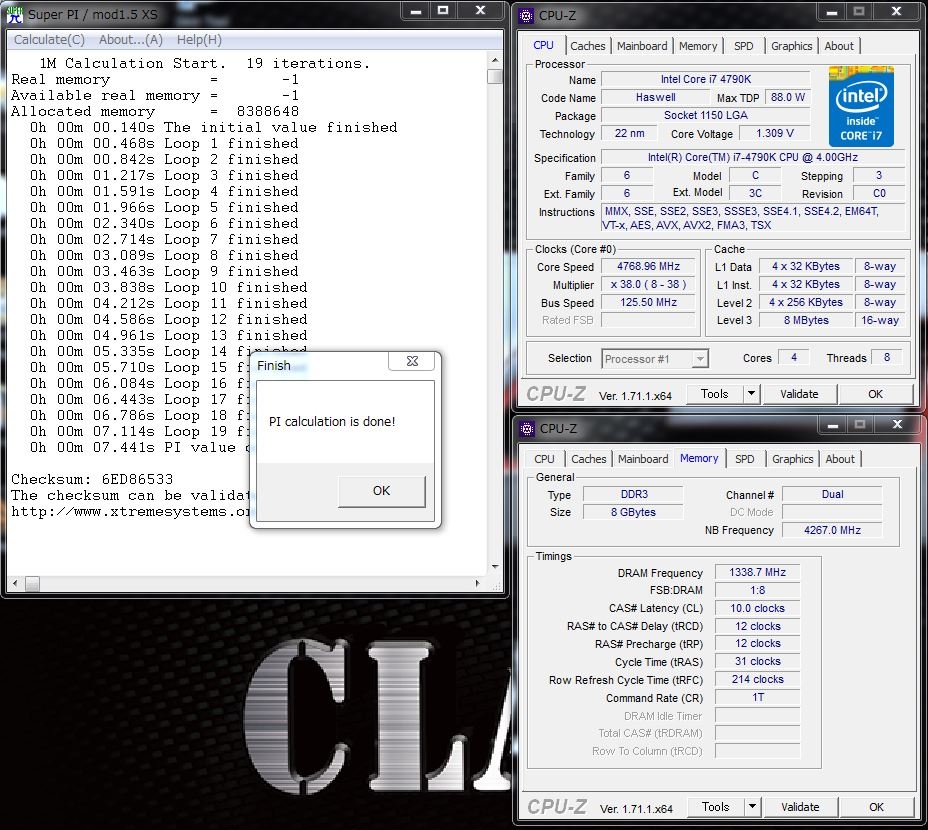Click OK in upper CPU-Z window
Screen dimensions: 928x830
click(x=875, y=394)
